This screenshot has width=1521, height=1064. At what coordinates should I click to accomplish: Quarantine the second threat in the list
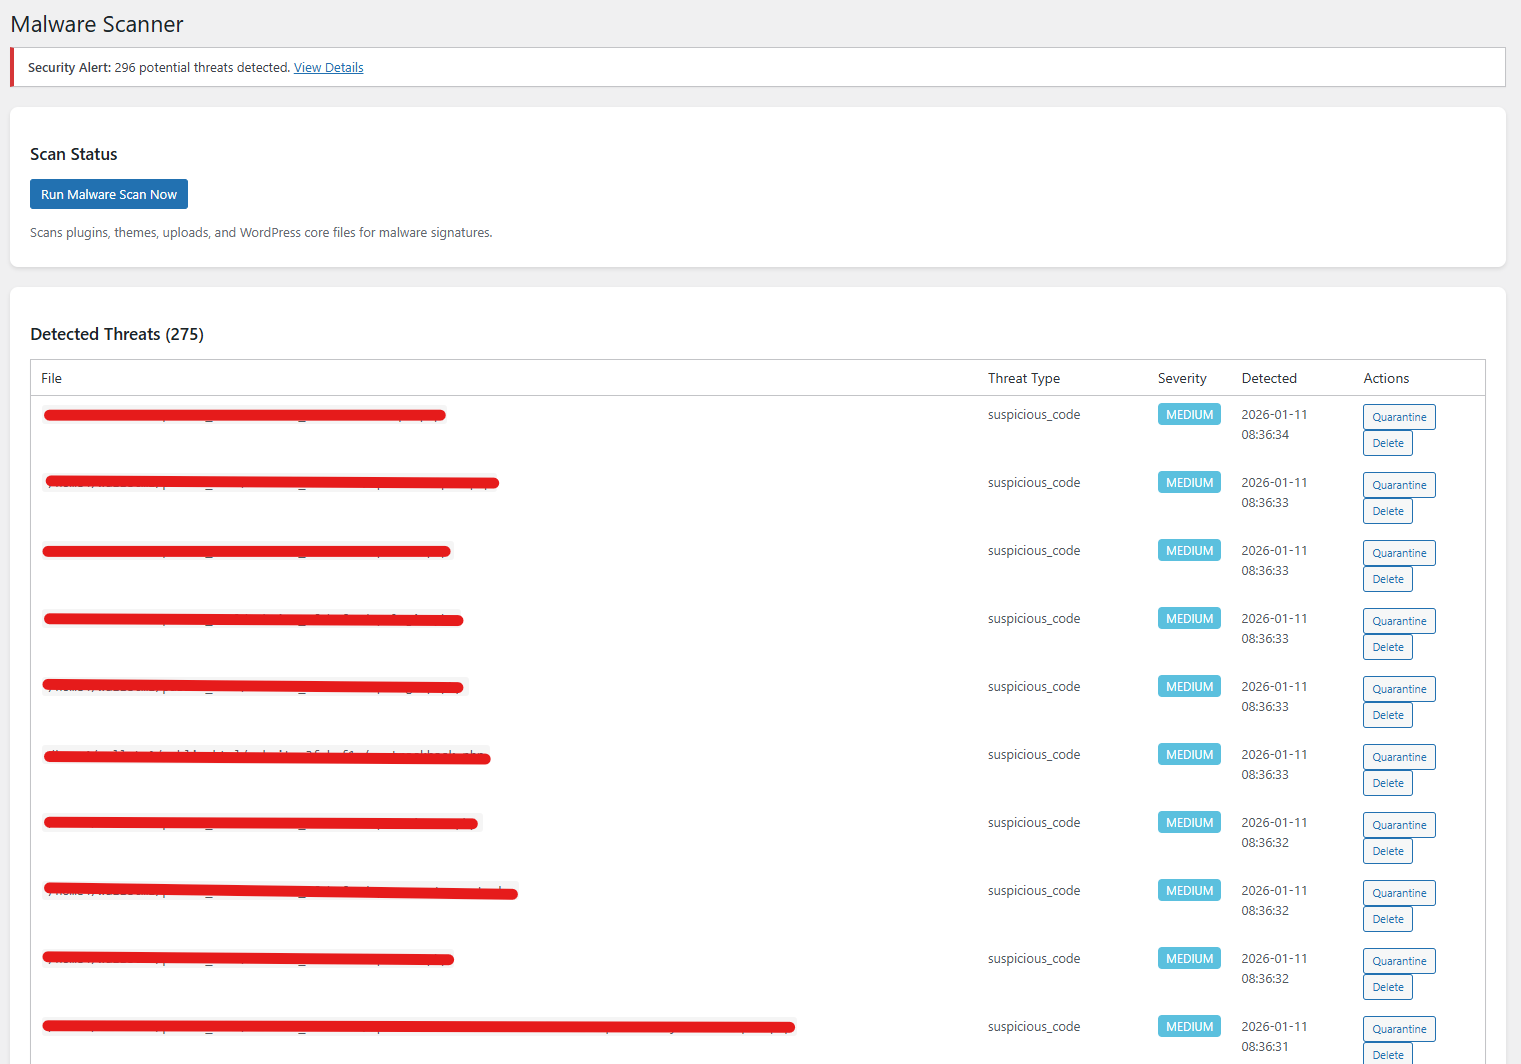tap(1398, 484)
